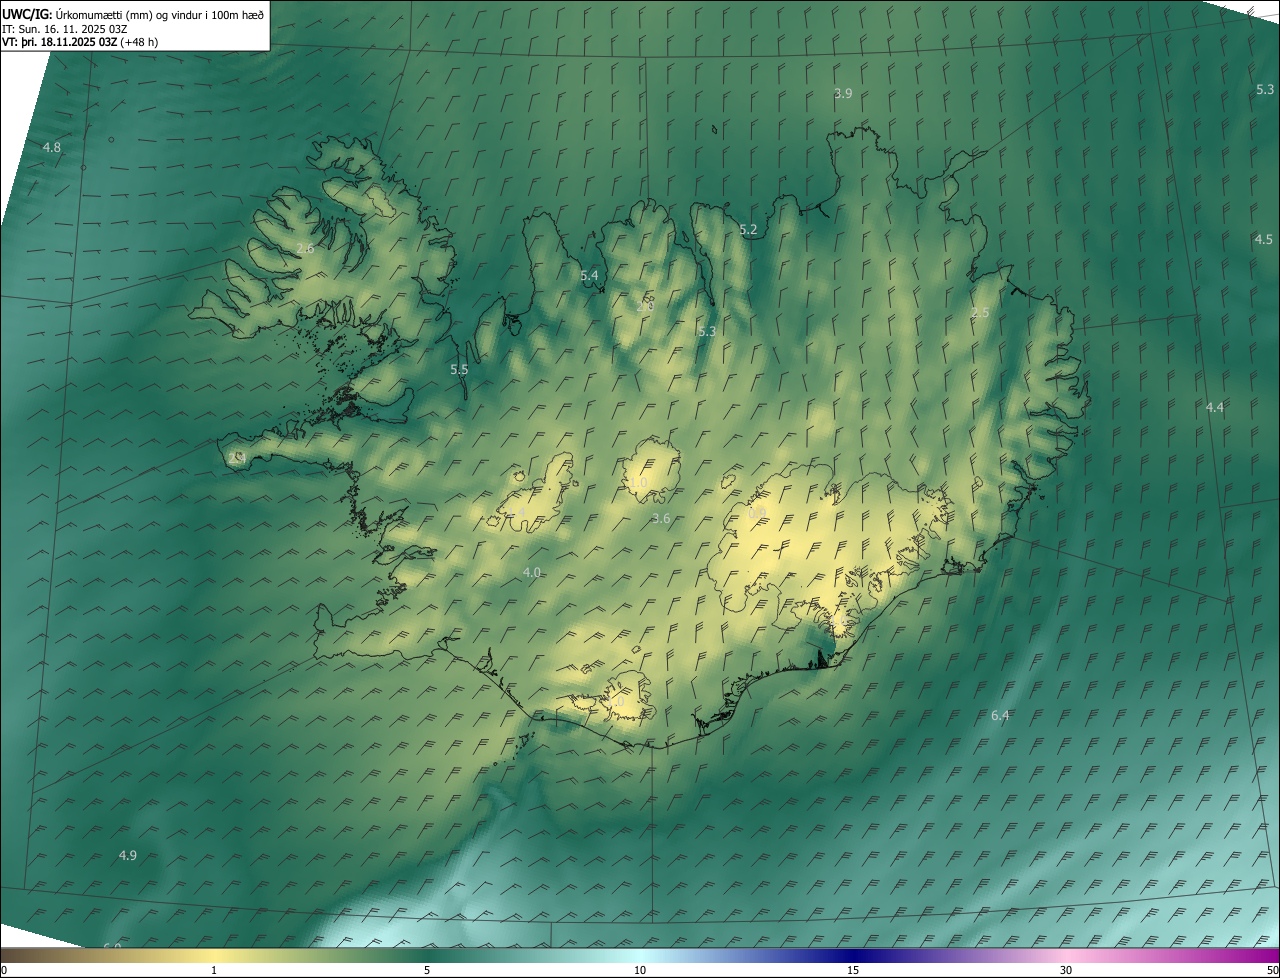The width and height of the screenshot is (1280, 978).
Task: Click the 5.4 value in the northern fjord
Action: [589, 275]
